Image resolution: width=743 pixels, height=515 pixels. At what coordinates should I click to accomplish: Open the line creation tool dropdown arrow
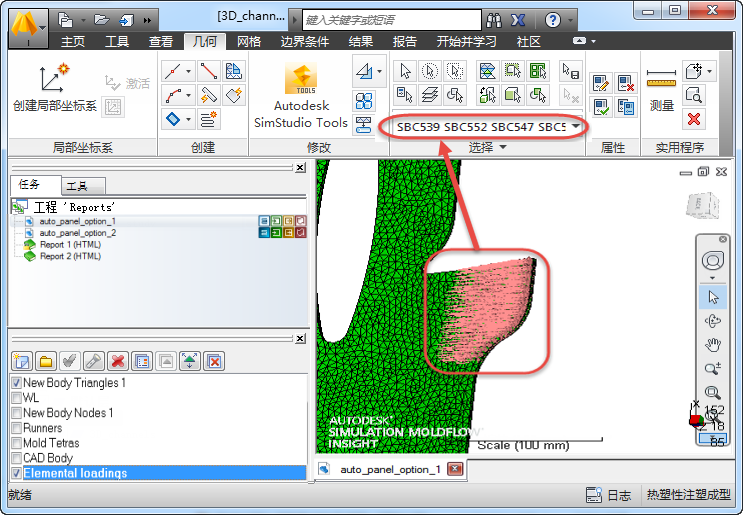tap(189, 72)
